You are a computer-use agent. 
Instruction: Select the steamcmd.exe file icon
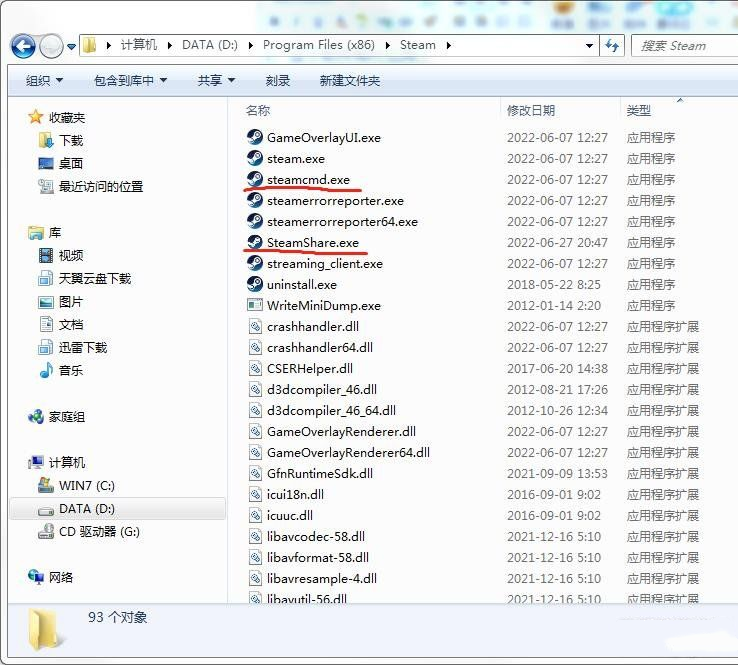pos(255,179)
